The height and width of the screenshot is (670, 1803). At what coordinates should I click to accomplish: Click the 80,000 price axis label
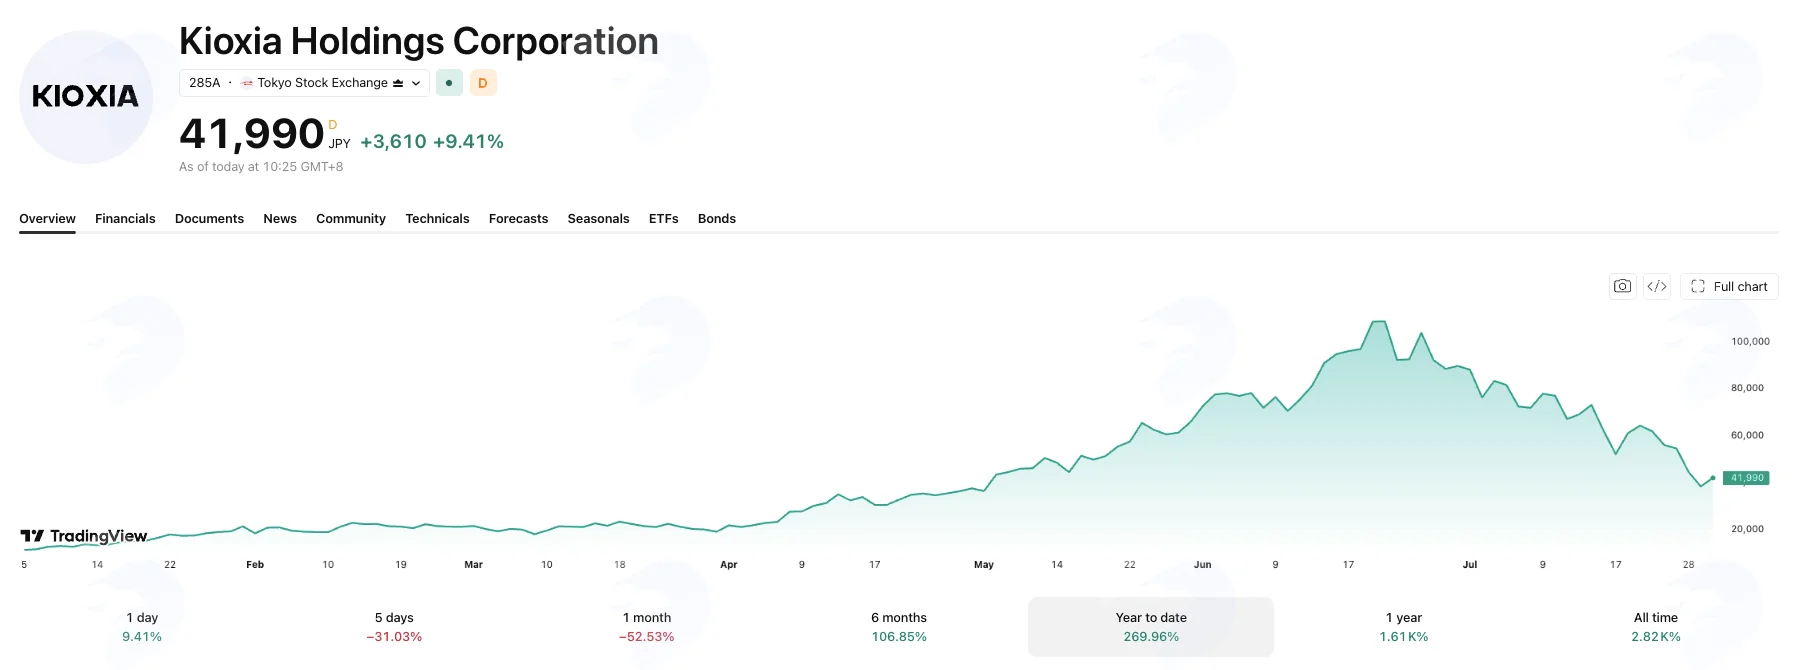(1747, 388)
